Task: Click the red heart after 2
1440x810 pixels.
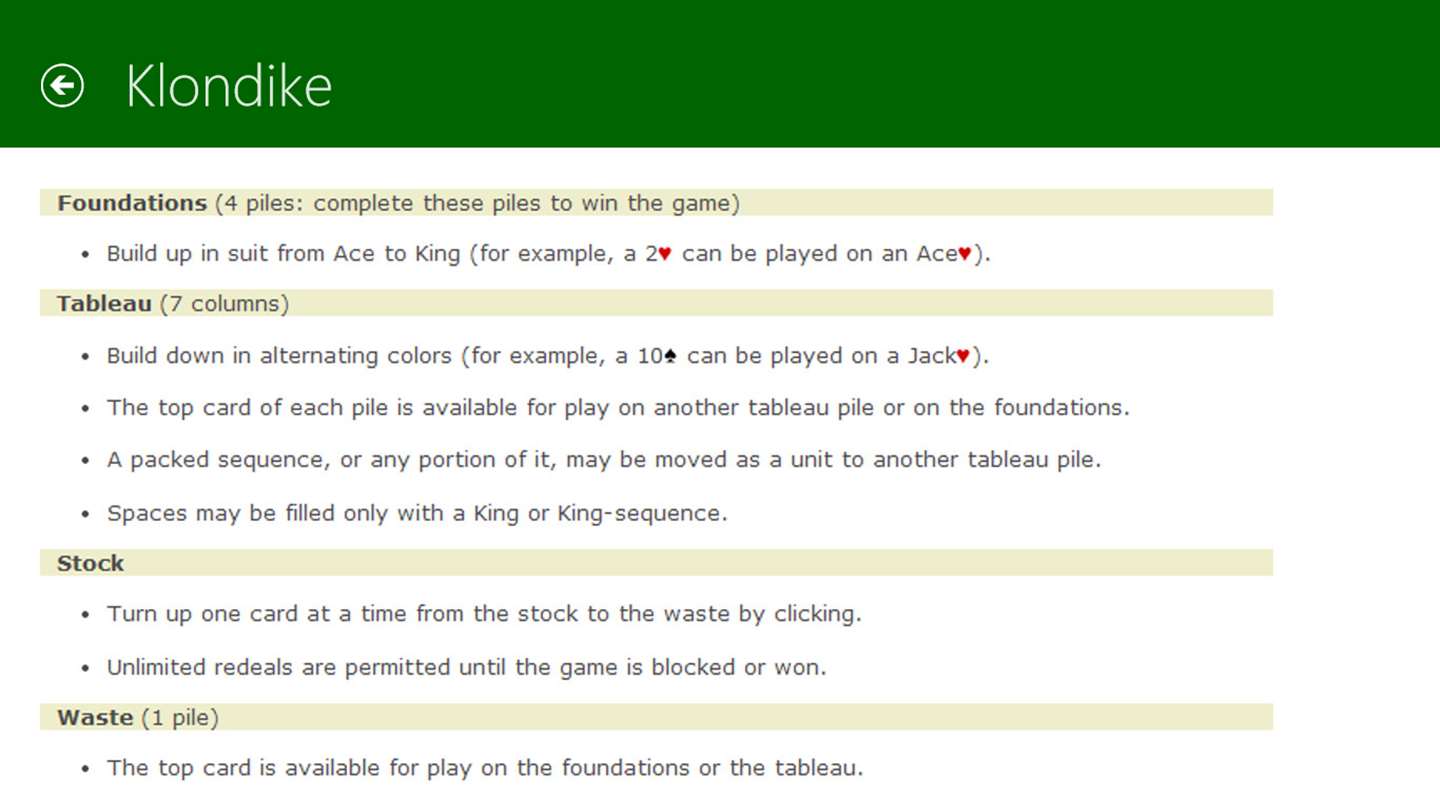Action: point(665,254)
